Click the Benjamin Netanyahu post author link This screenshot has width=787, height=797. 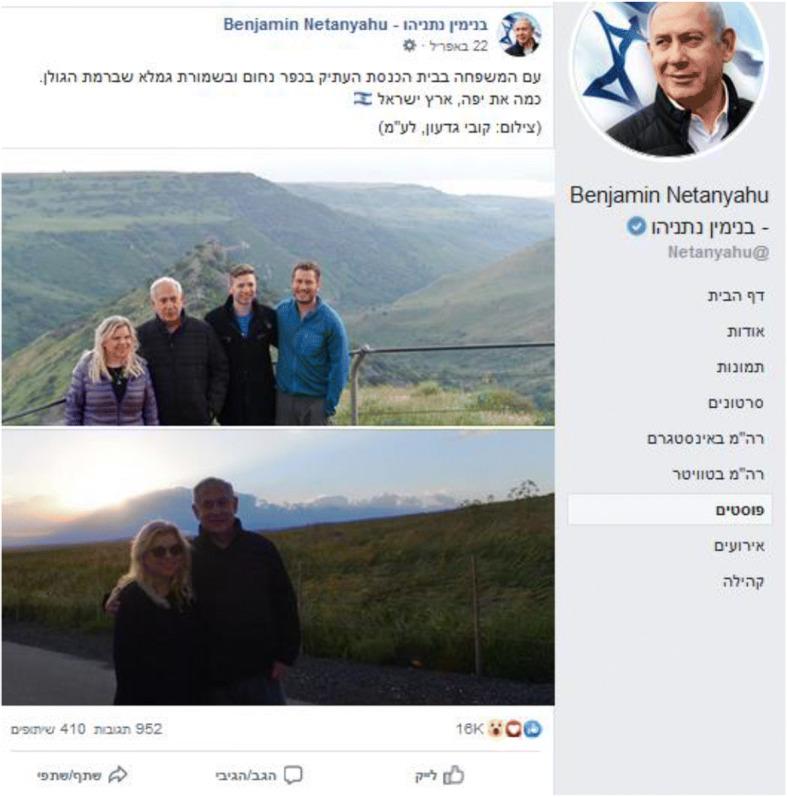tap(355, 25)
